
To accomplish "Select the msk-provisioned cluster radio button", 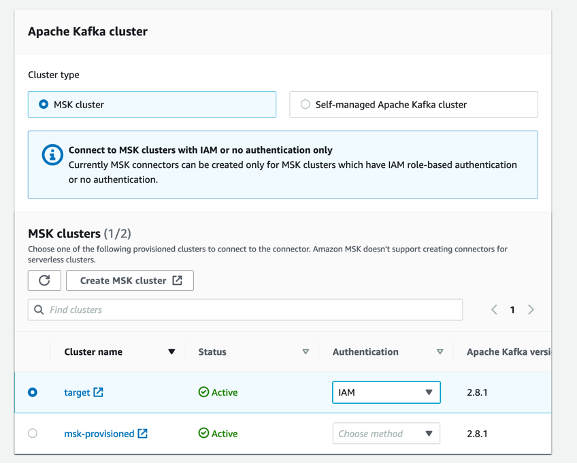I will click(33, 433).
